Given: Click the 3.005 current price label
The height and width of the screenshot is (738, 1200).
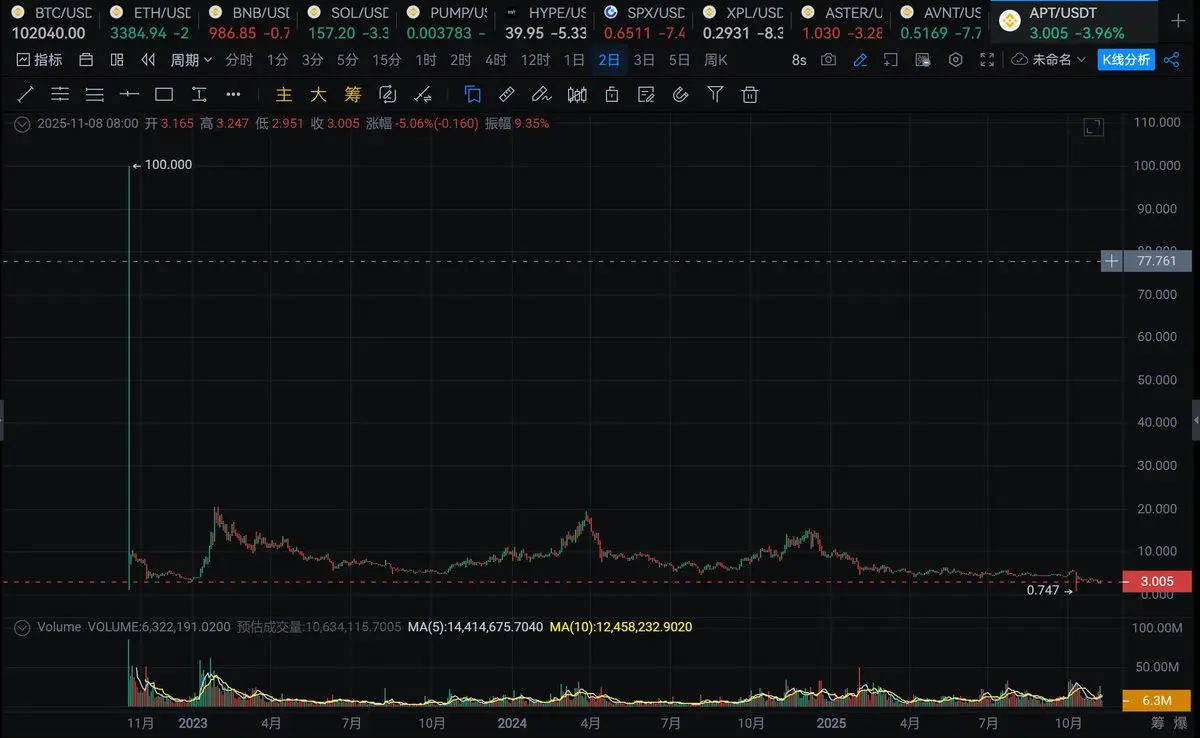Looking at the screenshot, I should 1157,582.
